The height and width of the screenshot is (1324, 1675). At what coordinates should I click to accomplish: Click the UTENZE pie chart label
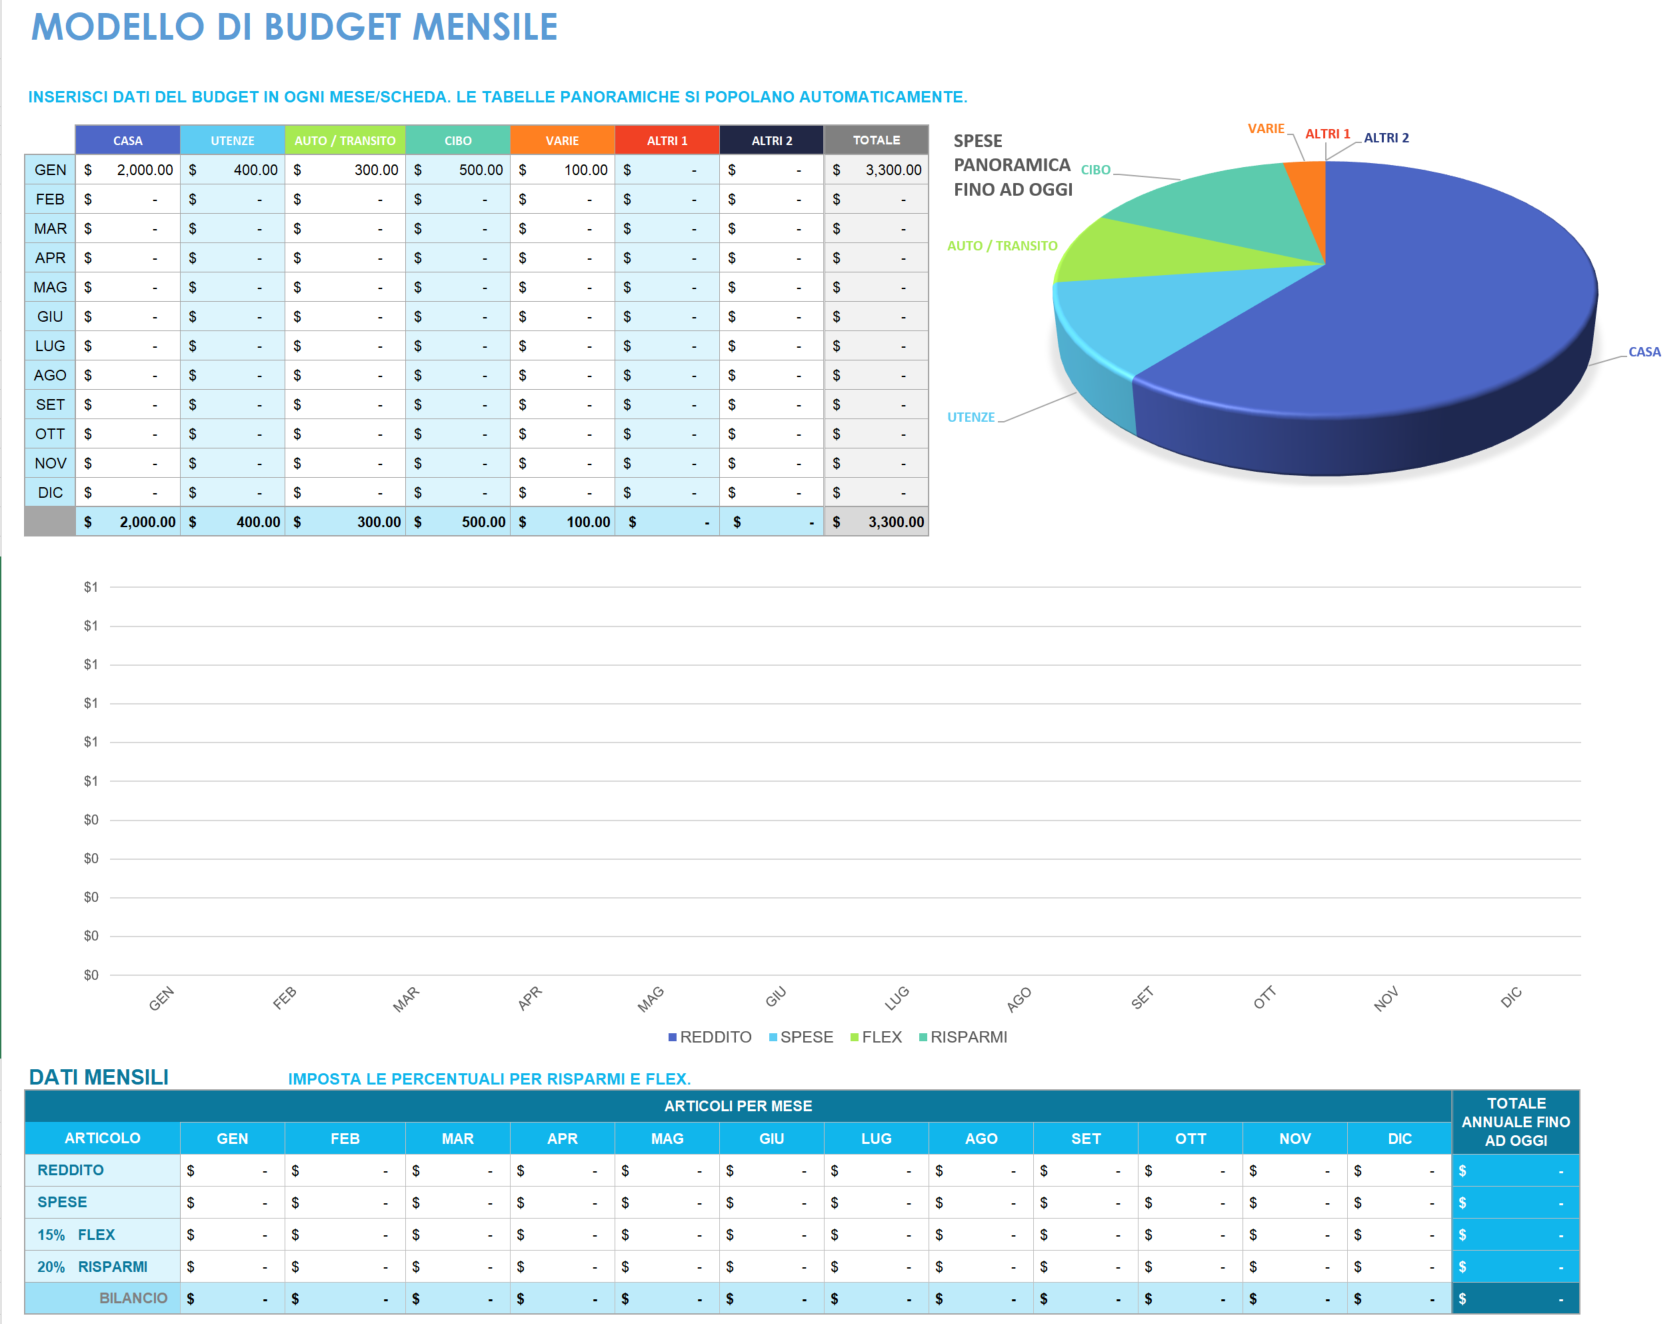point(971,417)
